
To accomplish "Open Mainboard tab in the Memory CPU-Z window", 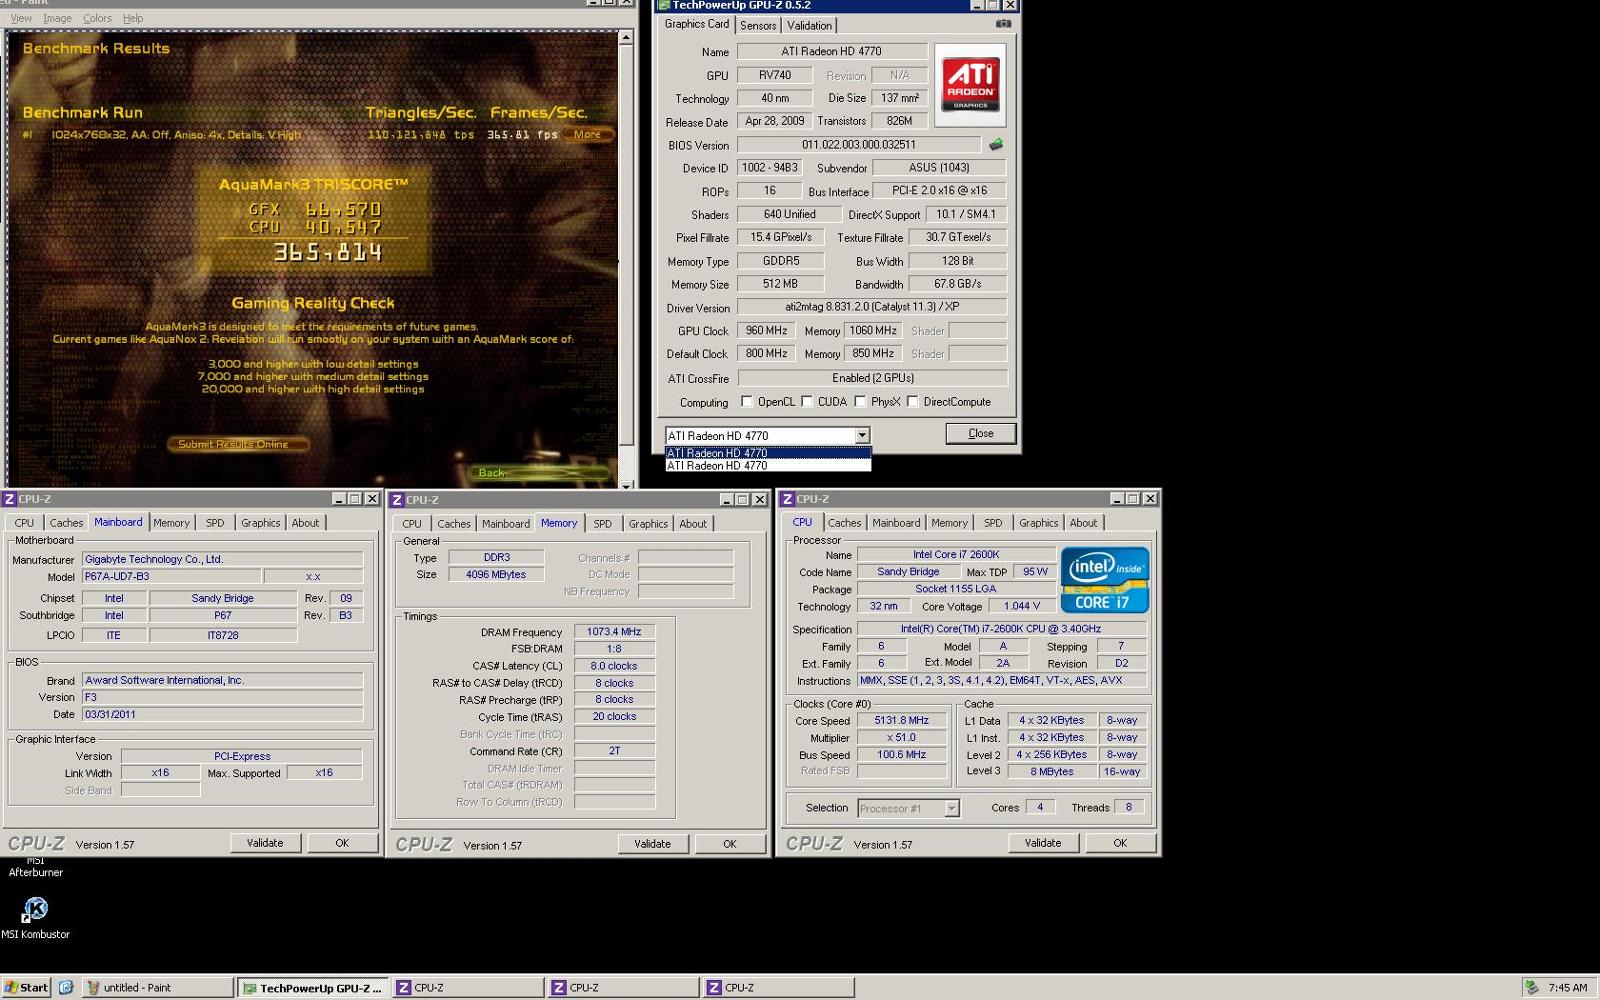I will [x=506, y=524].
